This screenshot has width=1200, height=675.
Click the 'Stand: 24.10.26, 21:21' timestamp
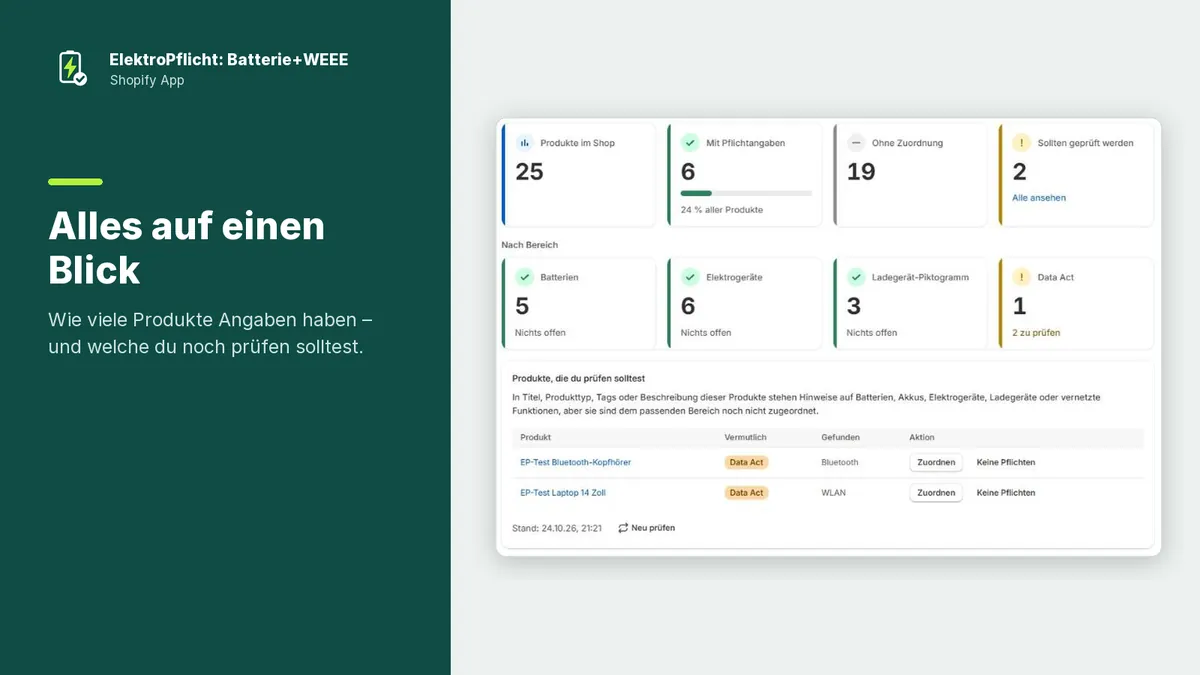(x=557, y=527)
